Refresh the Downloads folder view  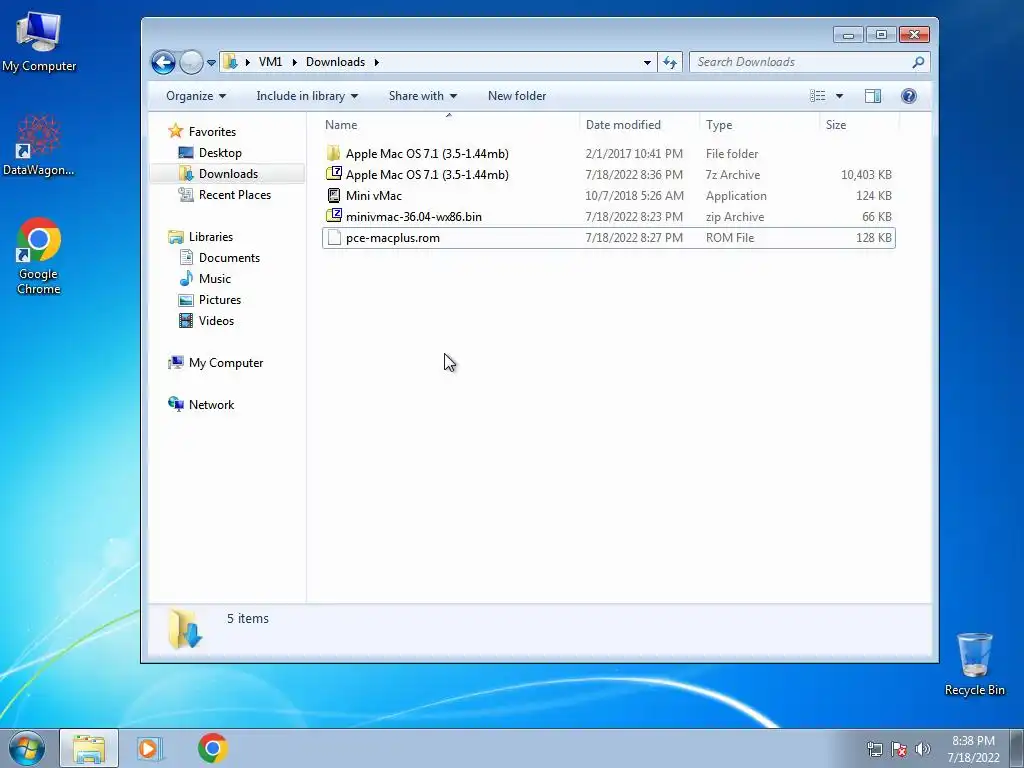tap(670, 62)
